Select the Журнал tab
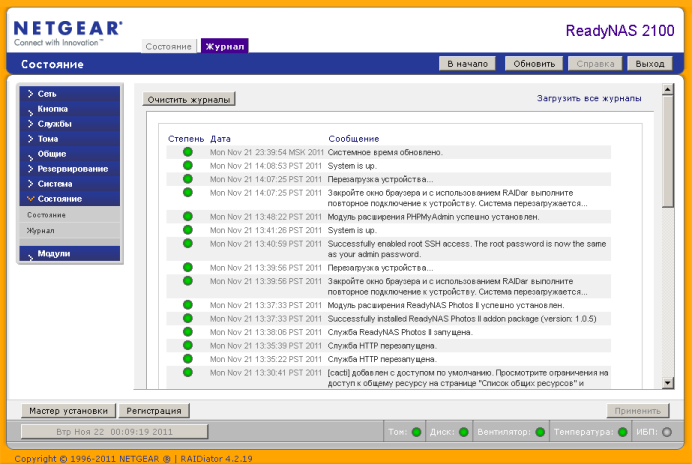 (225, 46)
